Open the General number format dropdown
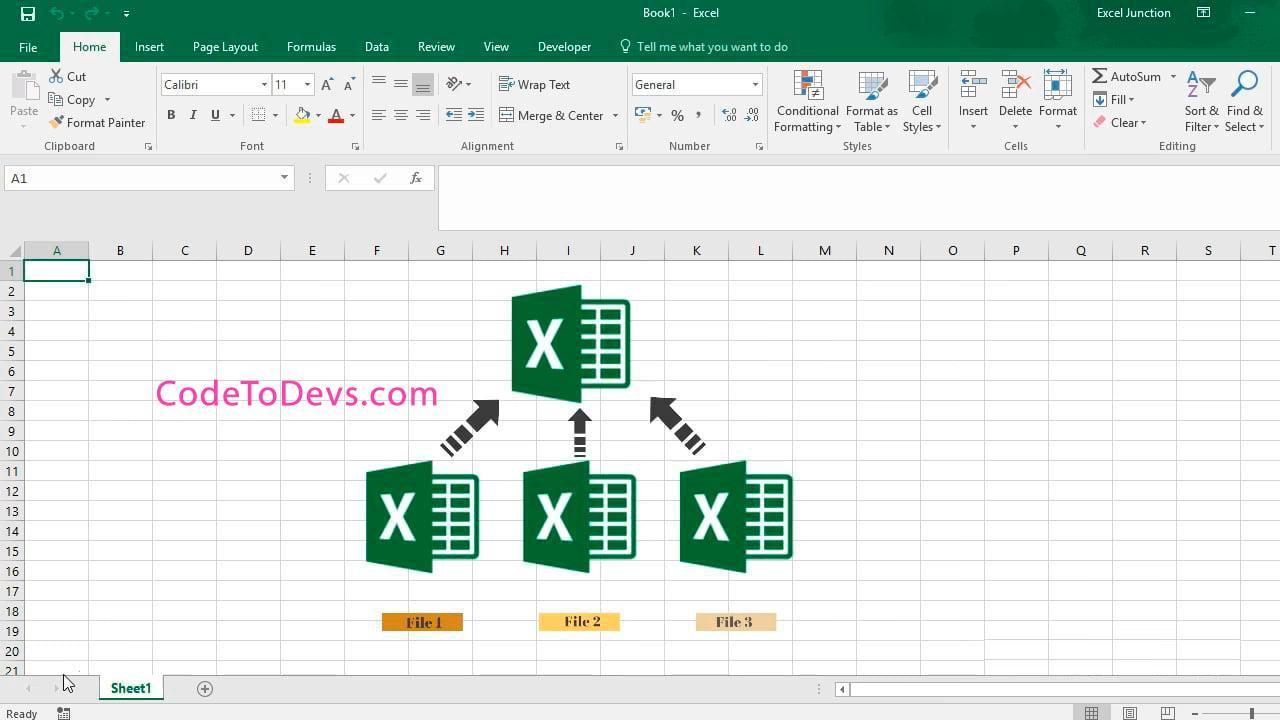The width and height of the screenshot is (1280, 720). click(755, 85)
